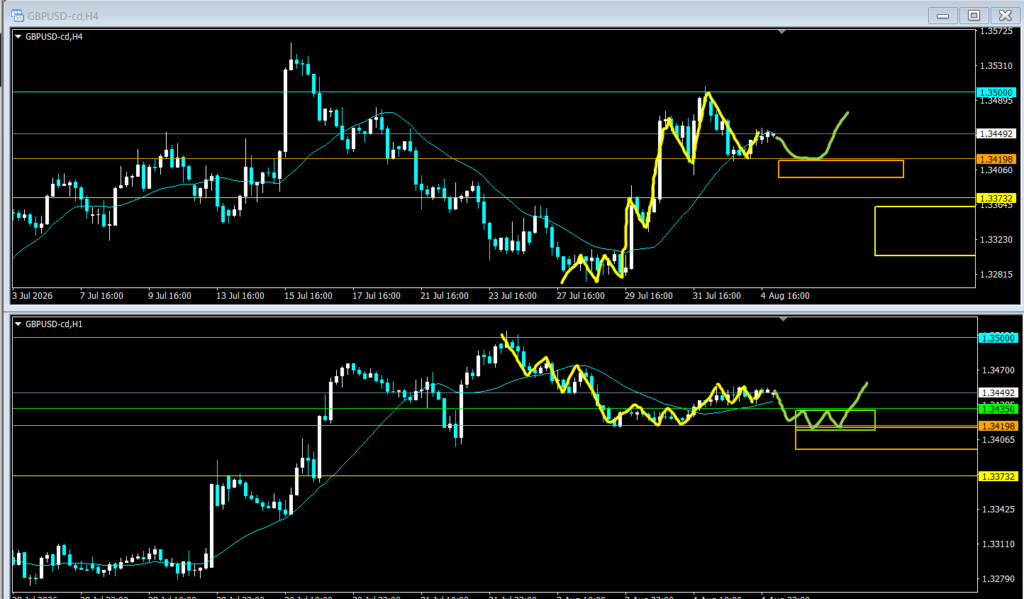
Task: Click the GBPUSD-cd,H4 window title icon
Action: point(18,16)
